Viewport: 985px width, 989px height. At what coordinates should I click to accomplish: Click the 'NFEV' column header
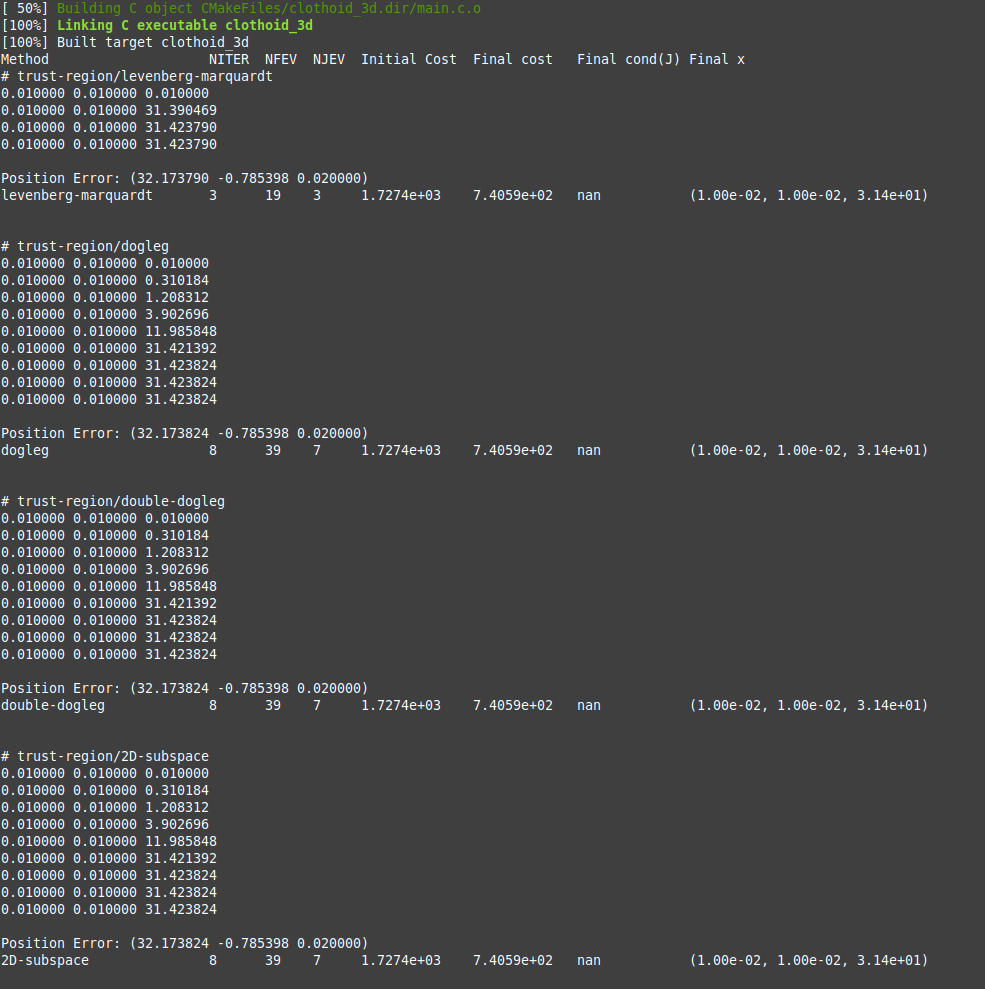(x=281, y=59)
